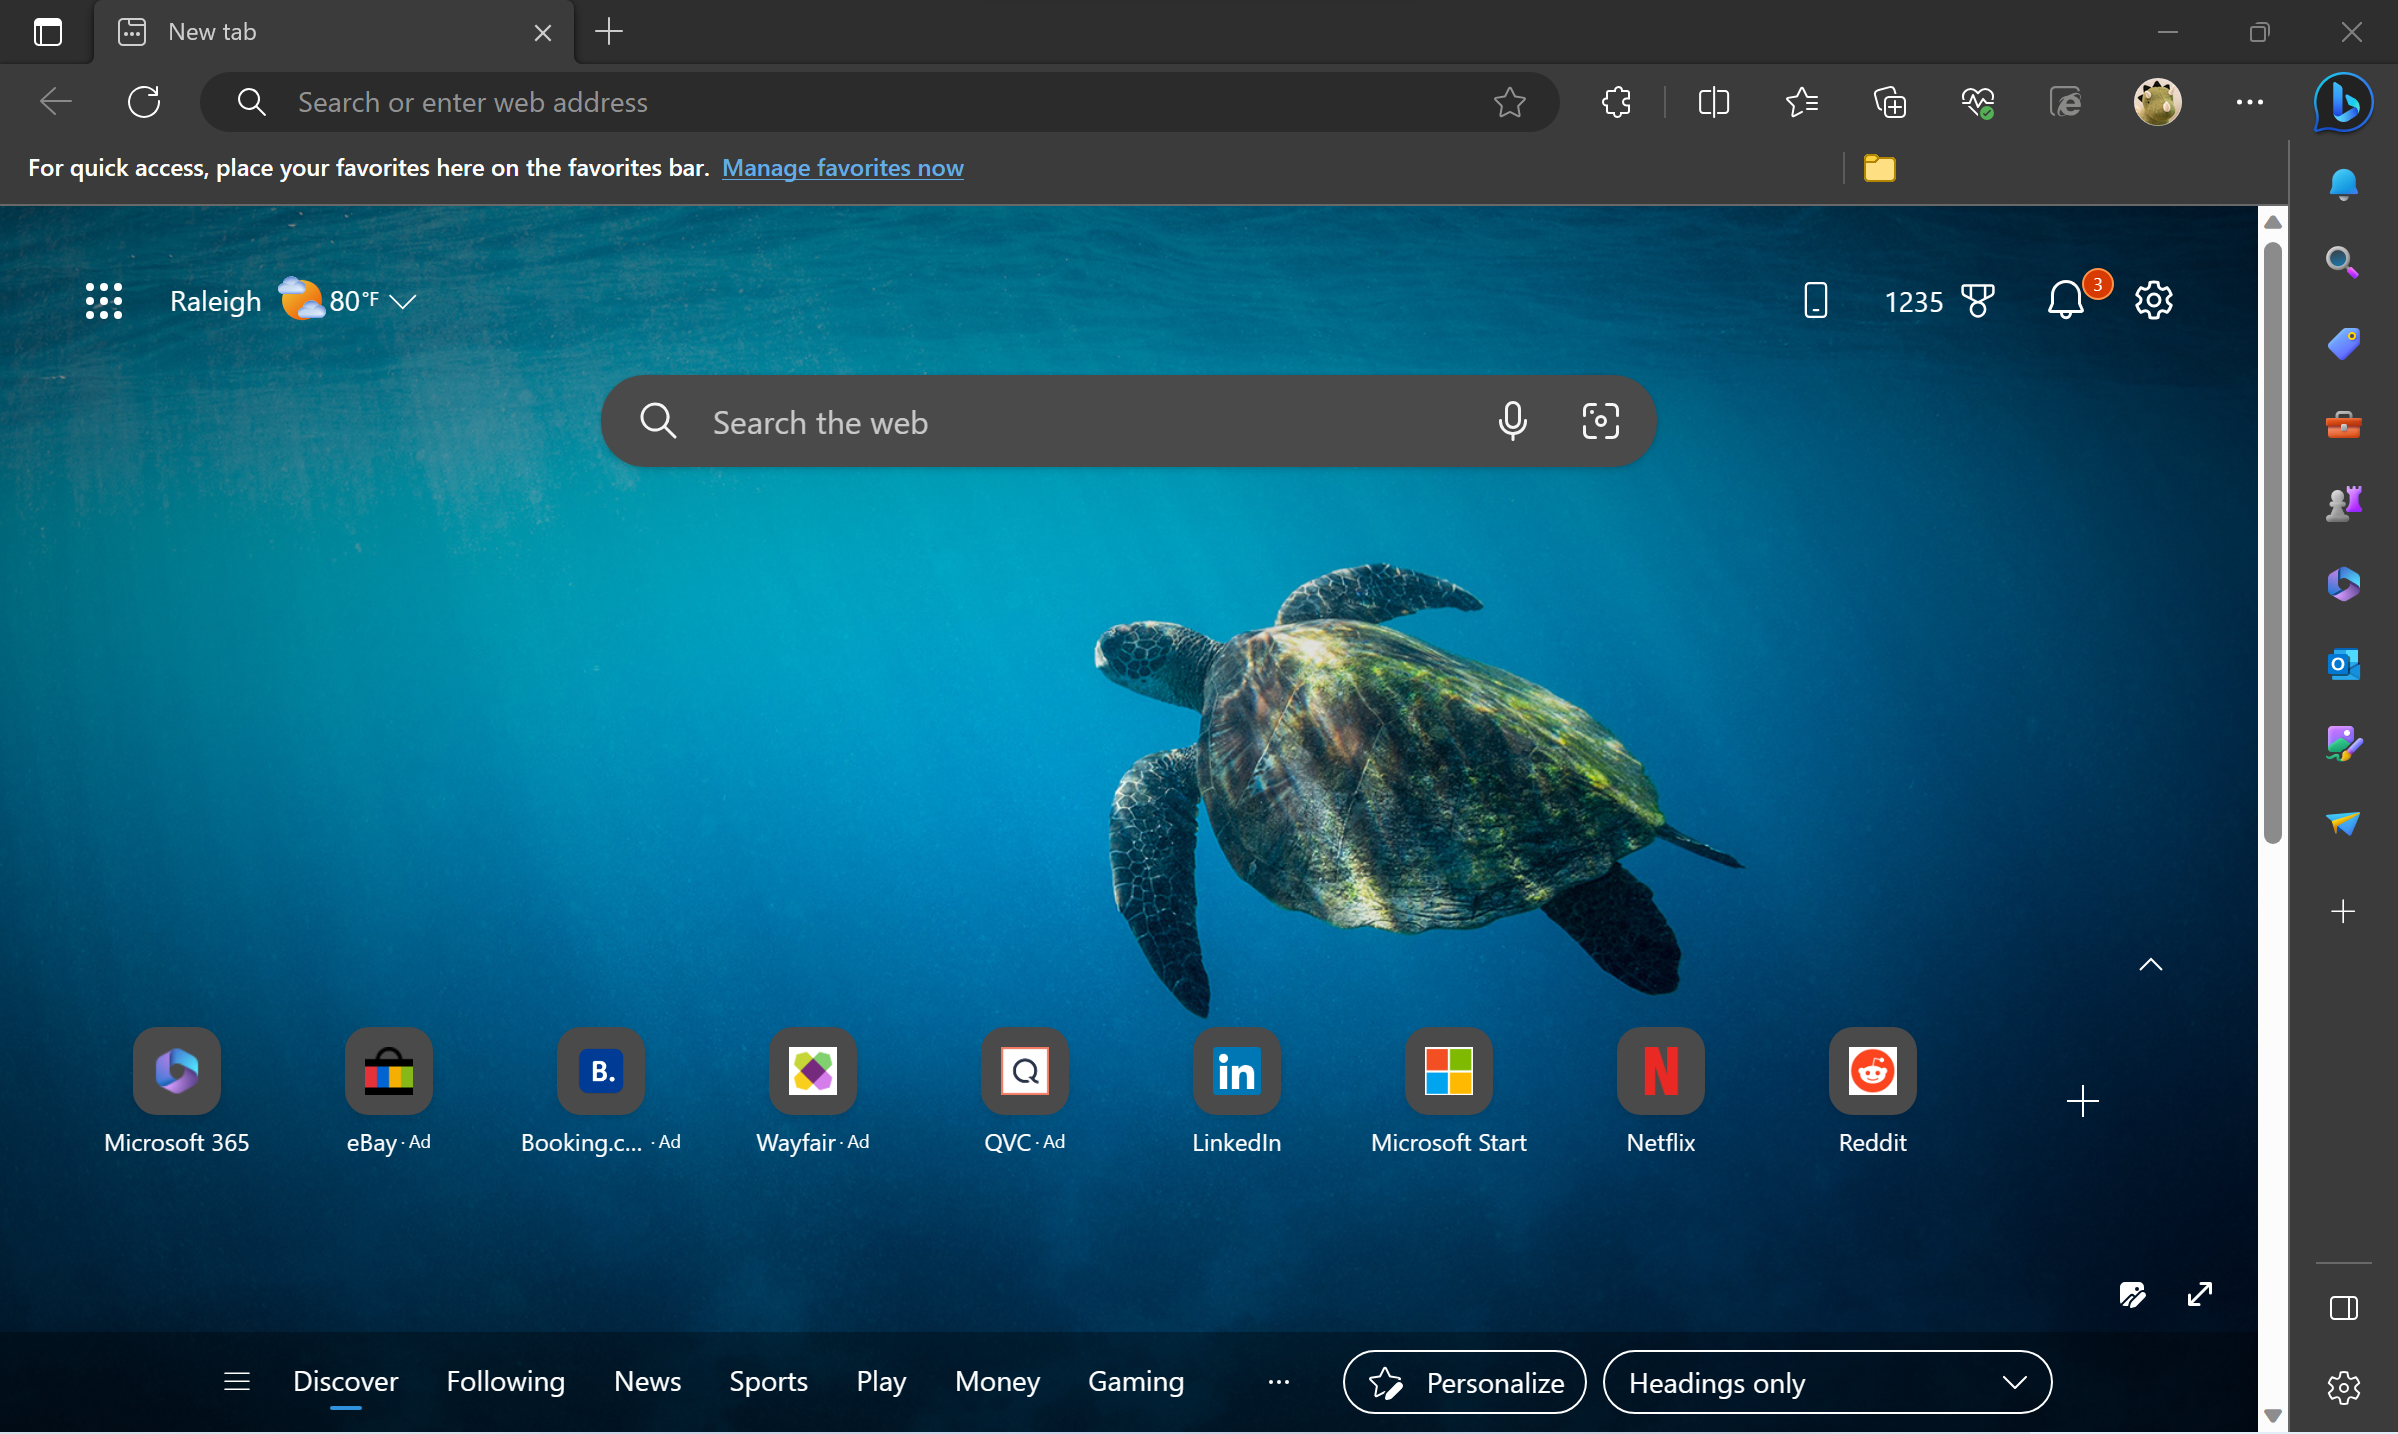
Task: Toggle the sidebar panel visibility button
Action: click(2343, 1308)
